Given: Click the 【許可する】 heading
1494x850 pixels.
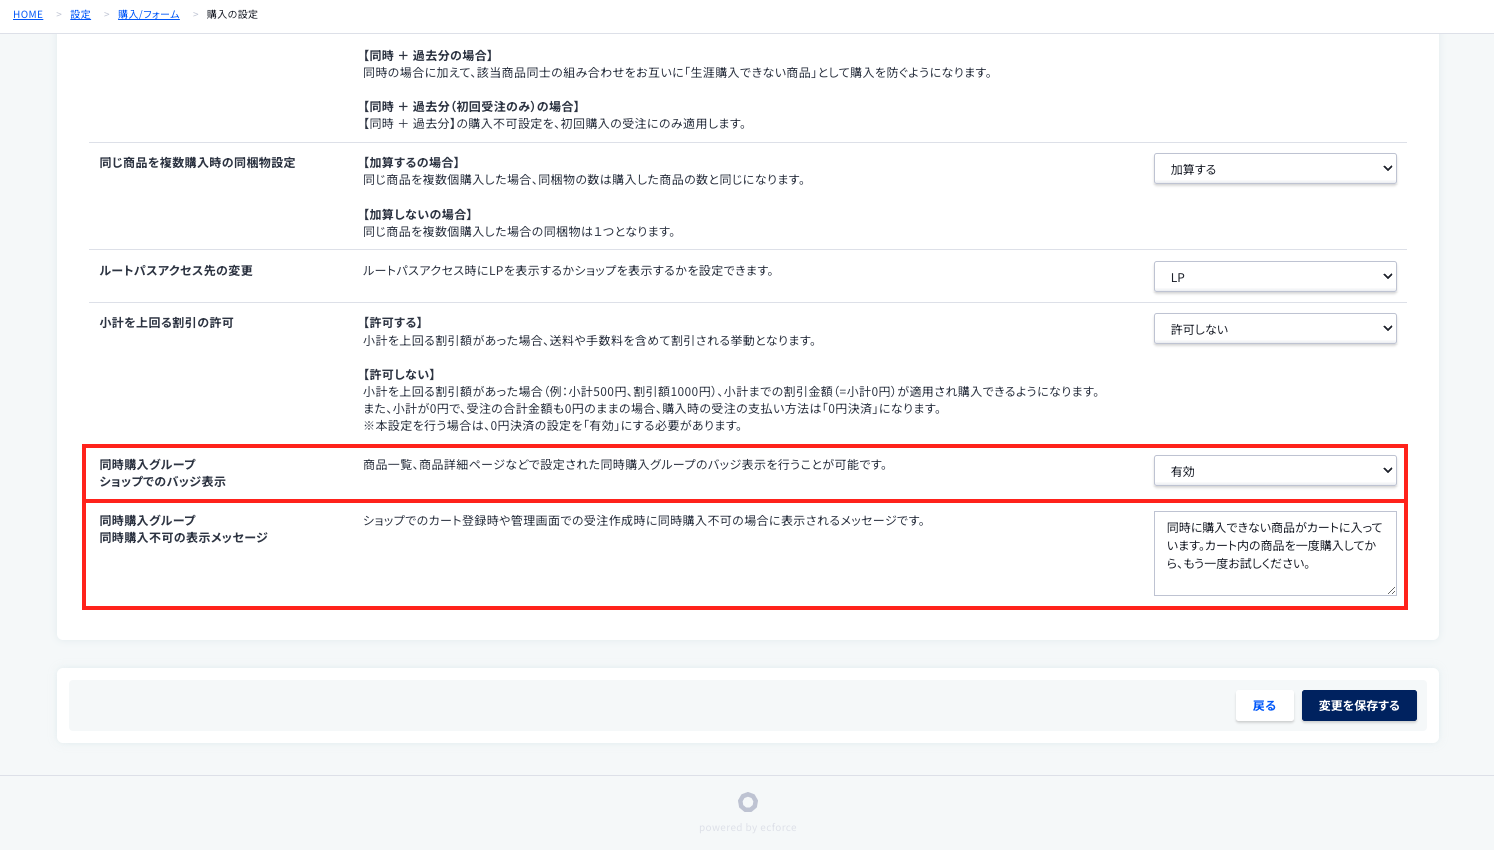Looking at the screenshot, I should pos(393,323).
